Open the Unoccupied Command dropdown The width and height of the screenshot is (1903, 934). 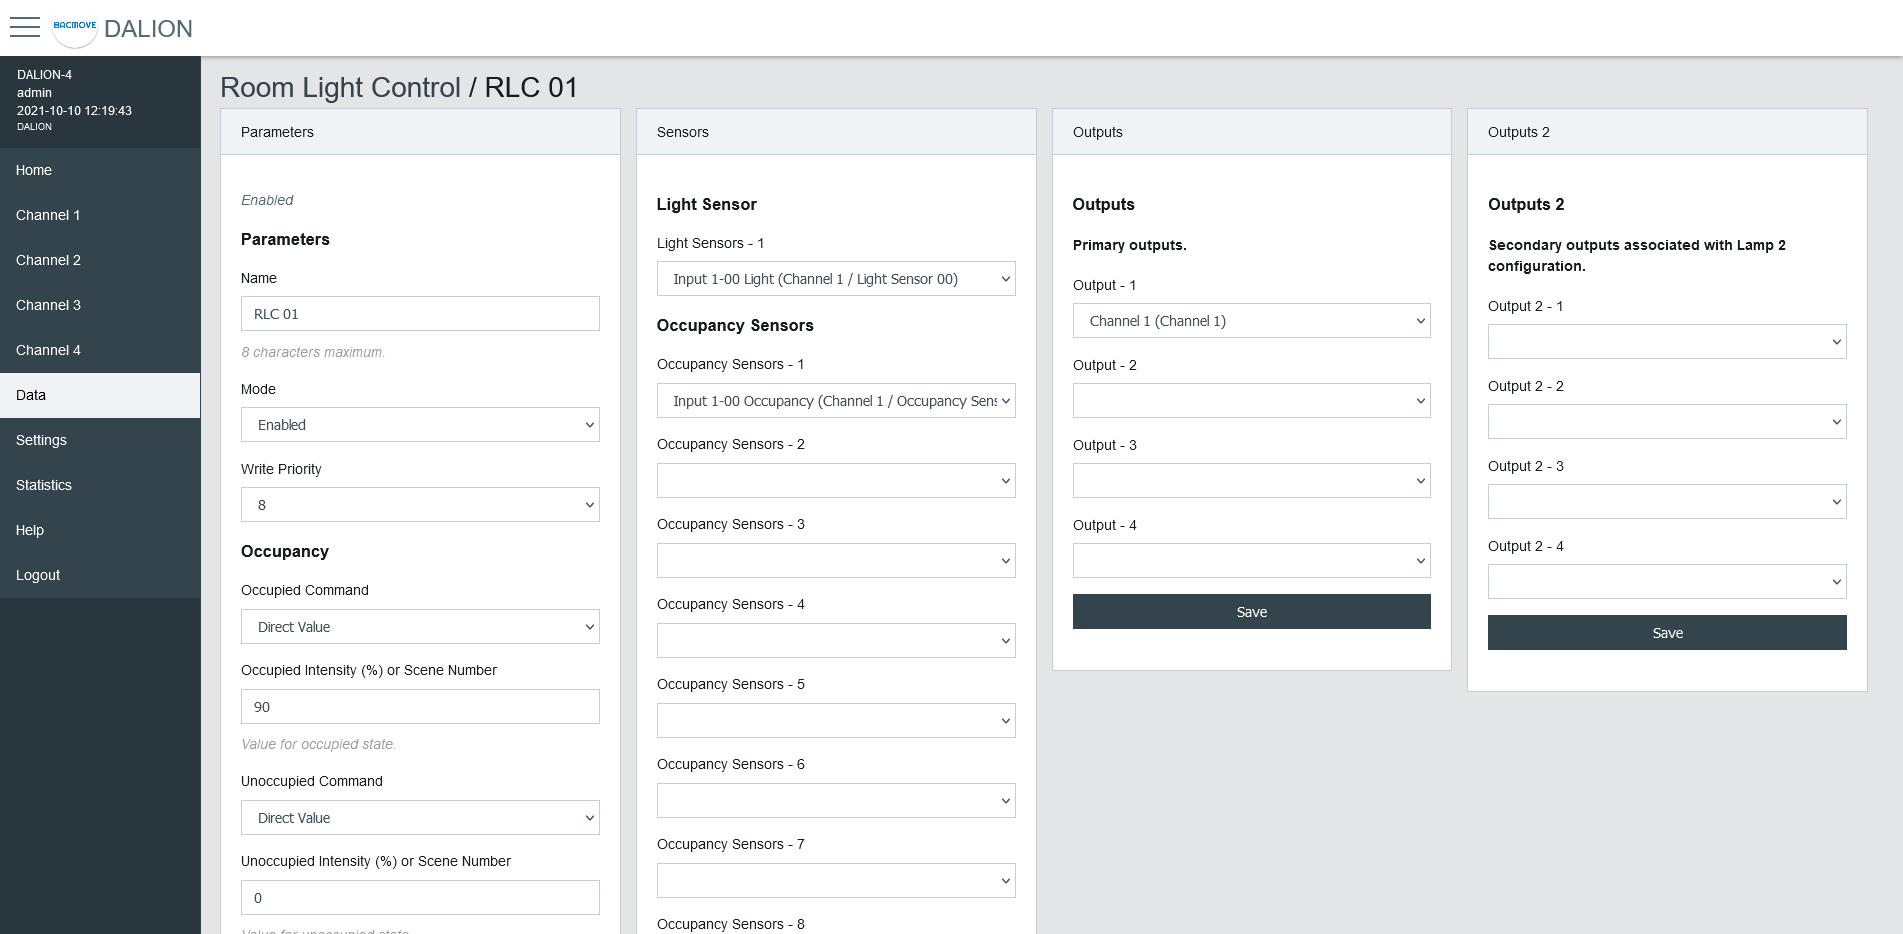tap(419, 817)
